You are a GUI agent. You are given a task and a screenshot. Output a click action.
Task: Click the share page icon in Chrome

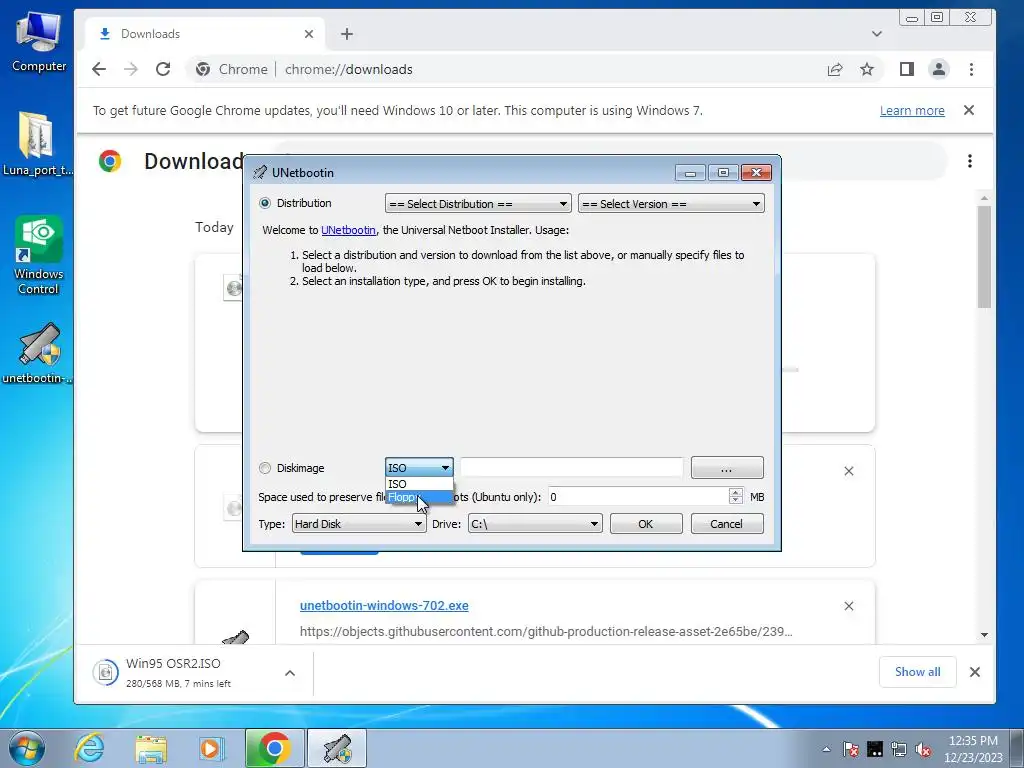click(835, 69)
